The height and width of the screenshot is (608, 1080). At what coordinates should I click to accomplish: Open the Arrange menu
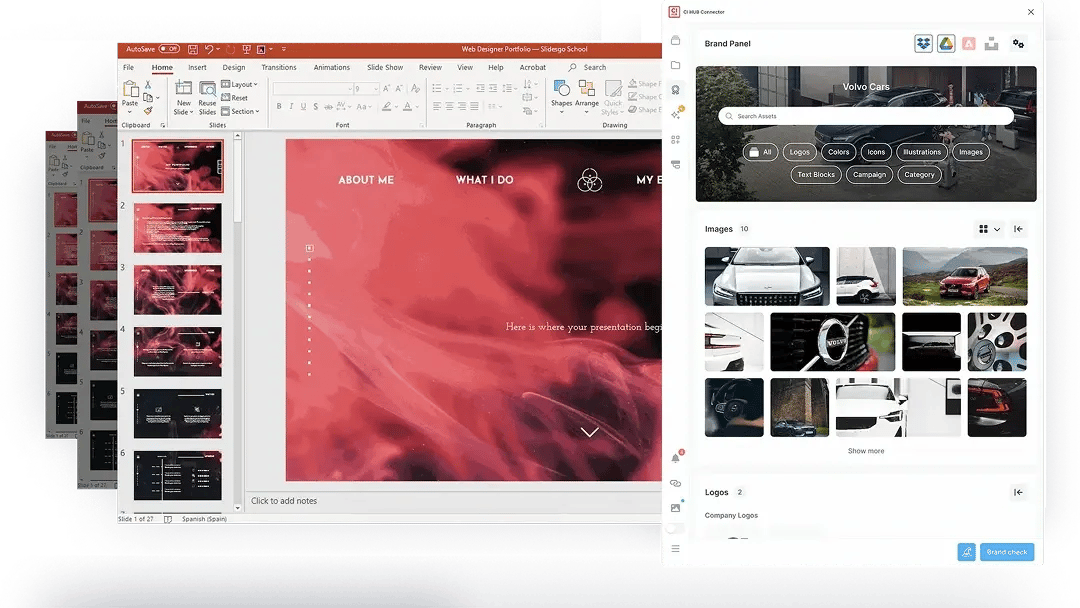587,96
